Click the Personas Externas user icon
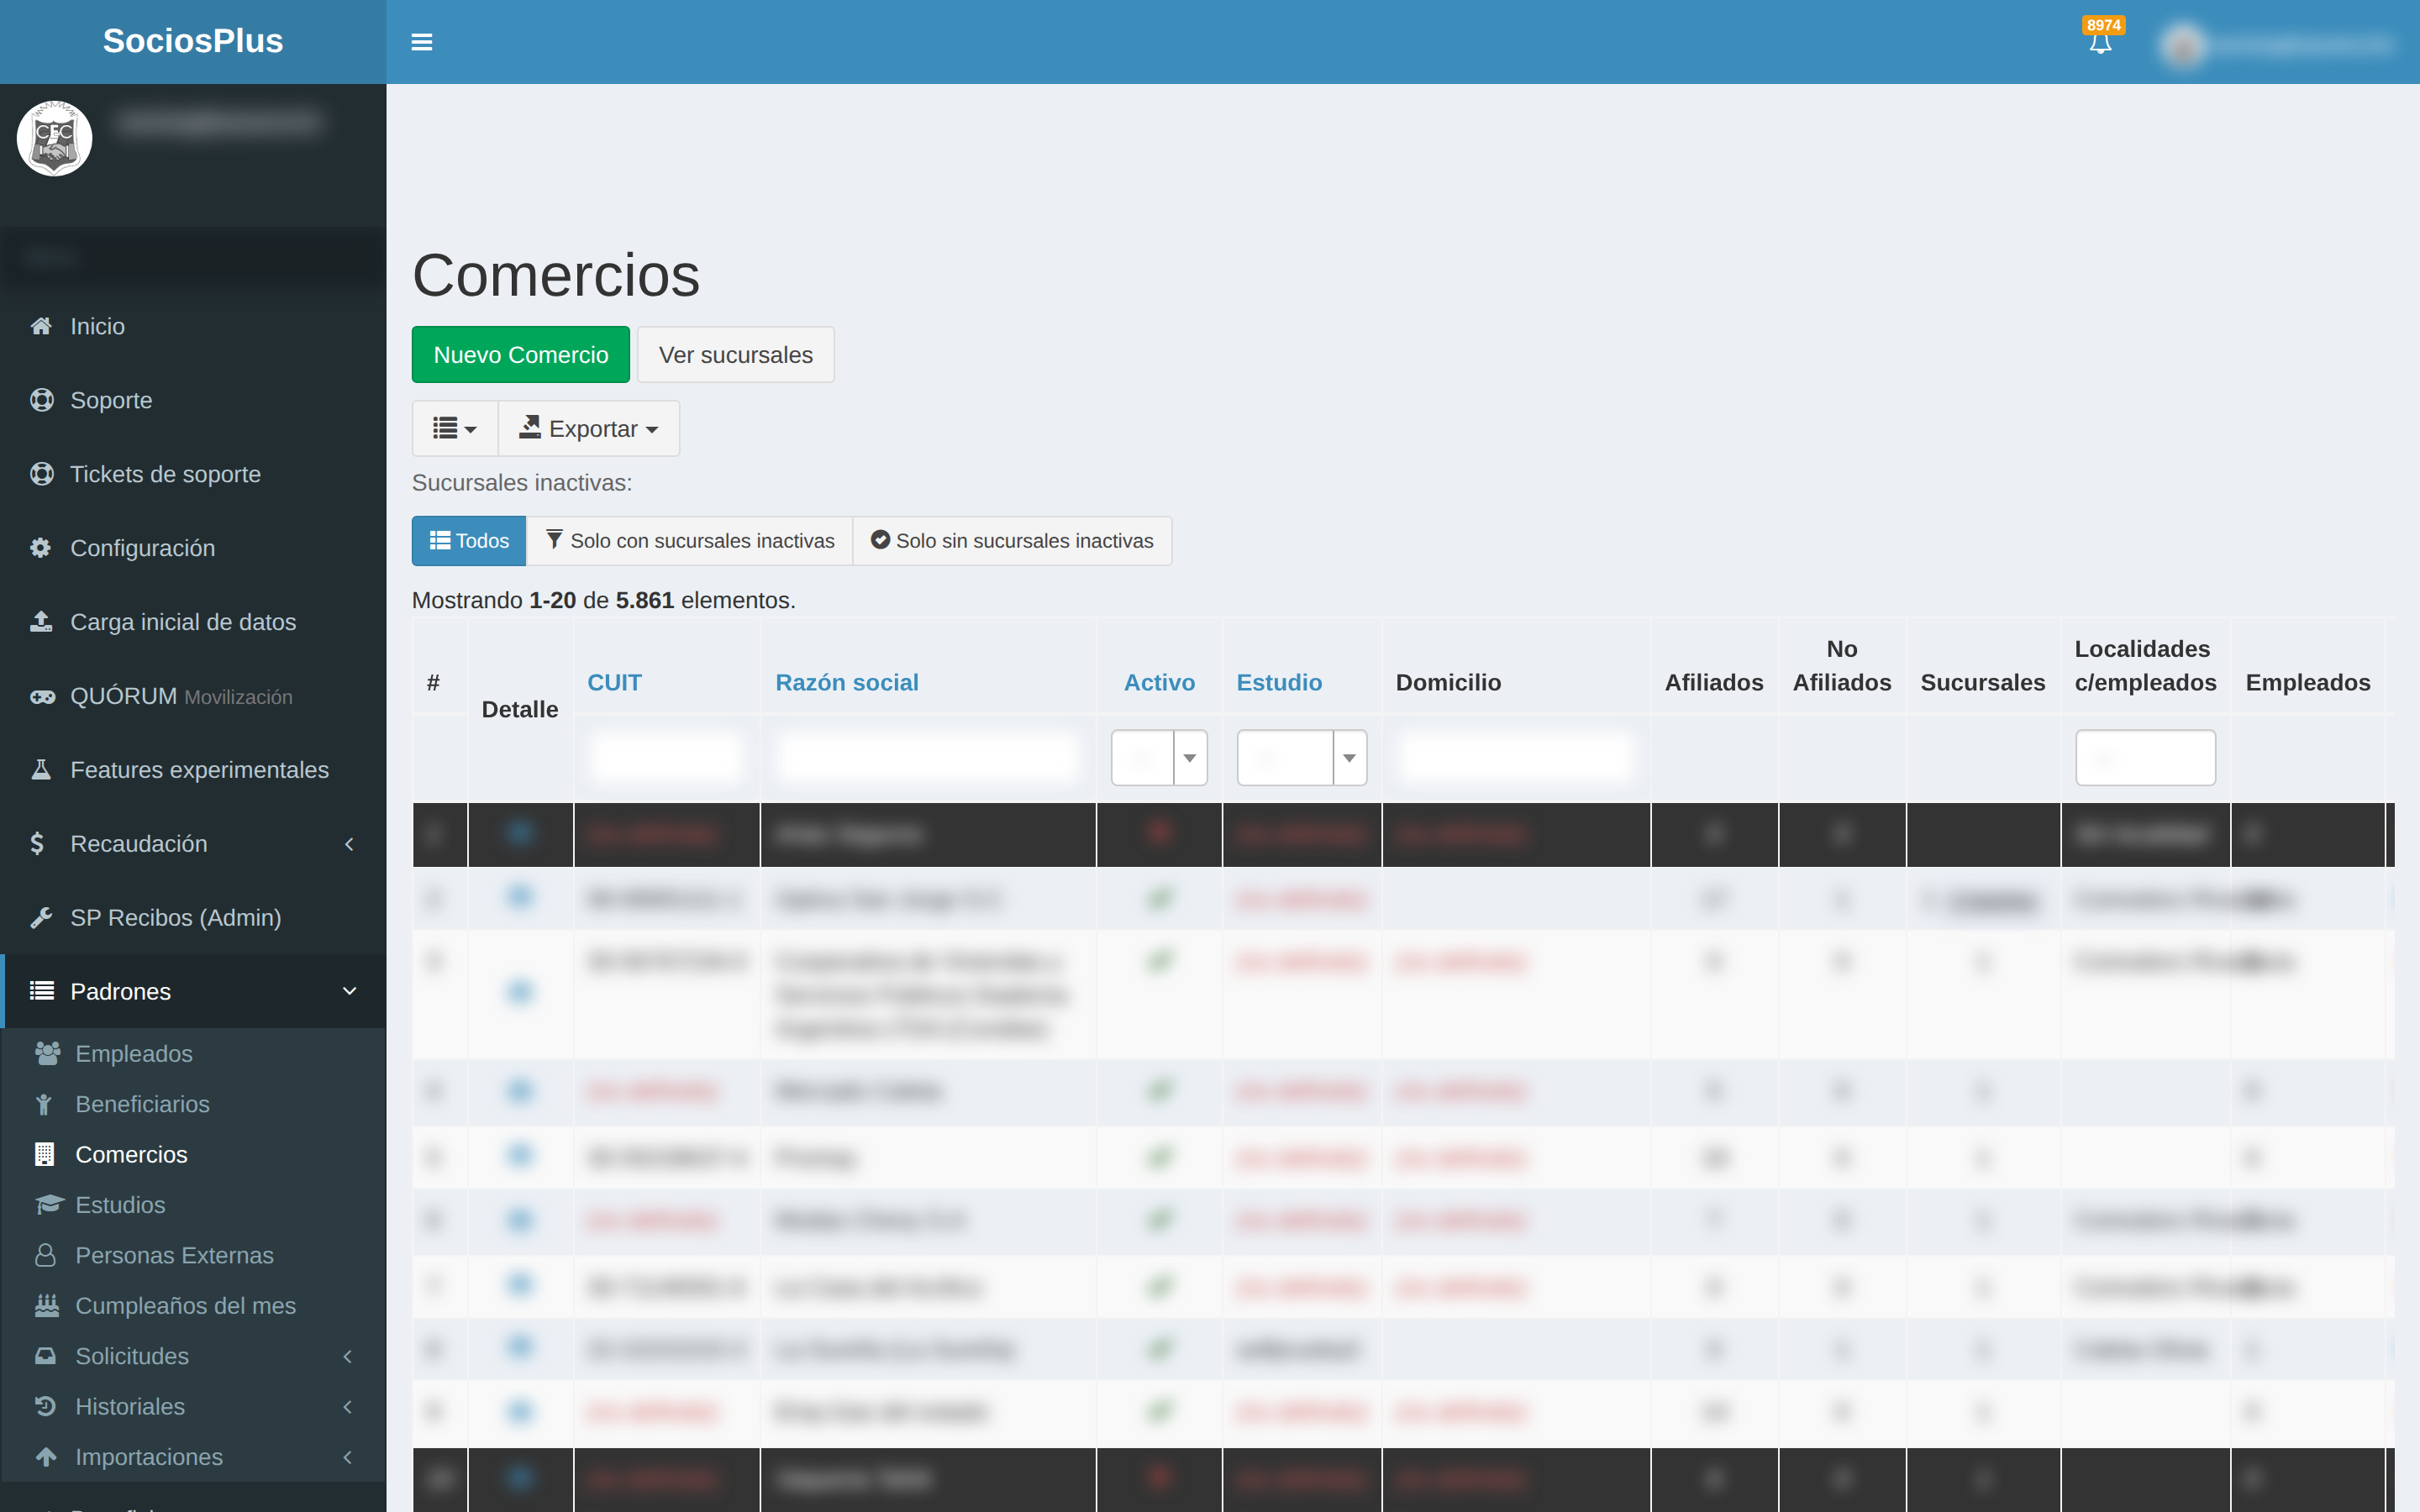The height and width of the screenshot is (1512, 2420). [x=45, y=1255]
